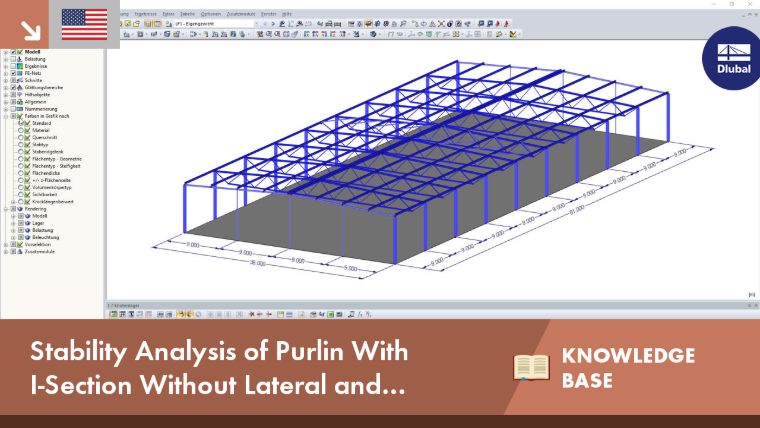Click the open file folder toolbar icon
Viewport: 760px width, 428px height.
click(137, 23)
